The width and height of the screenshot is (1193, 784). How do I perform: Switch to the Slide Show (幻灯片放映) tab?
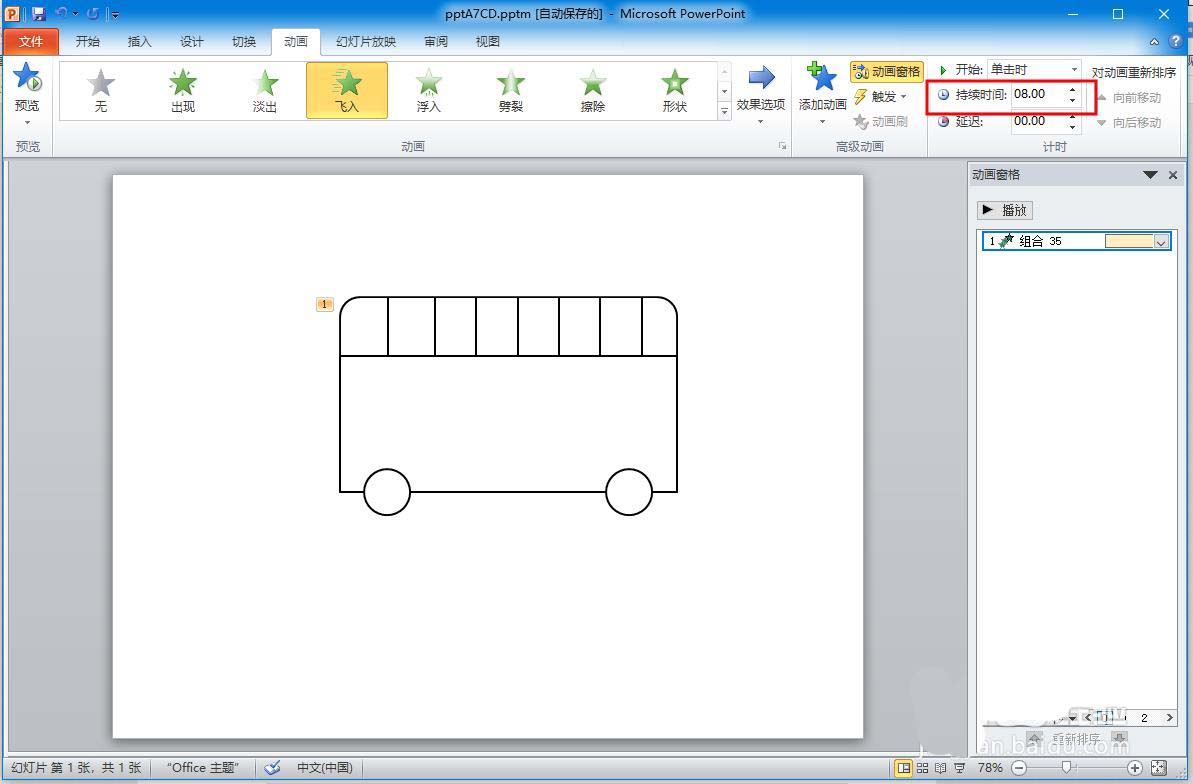point(366,41)
